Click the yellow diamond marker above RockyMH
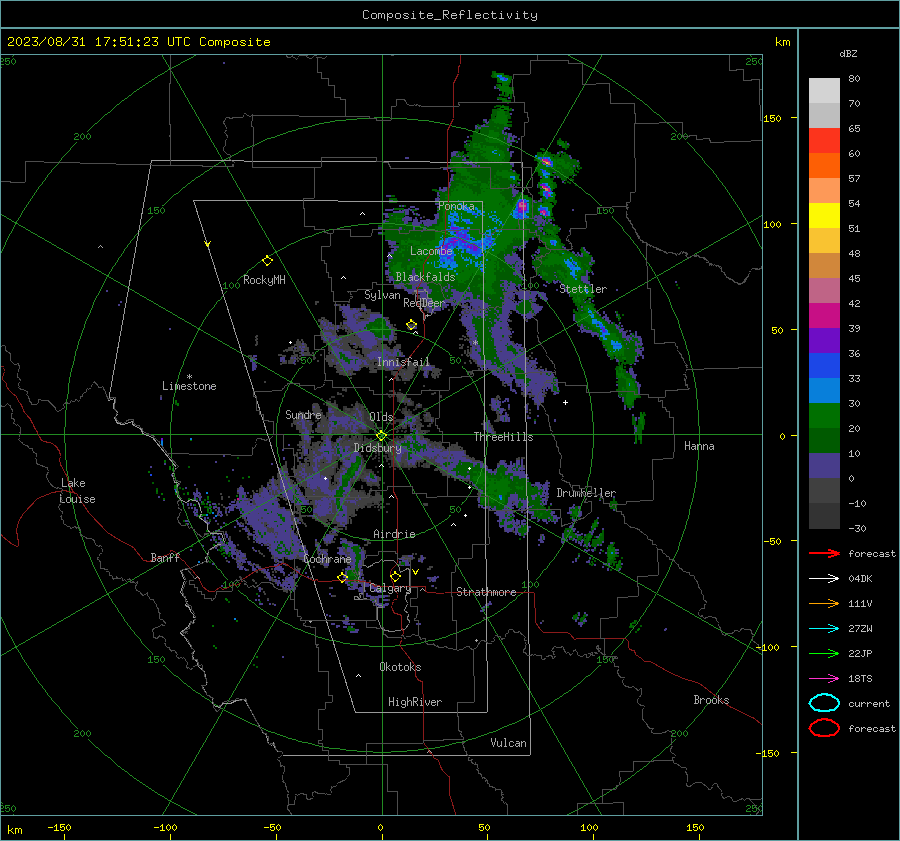 click(x=267, y=261)
